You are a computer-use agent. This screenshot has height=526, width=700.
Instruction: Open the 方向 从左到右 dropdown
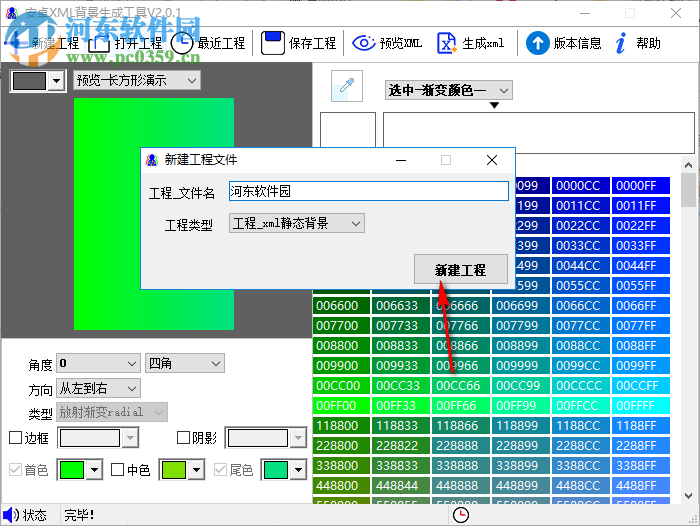(99, 388)
